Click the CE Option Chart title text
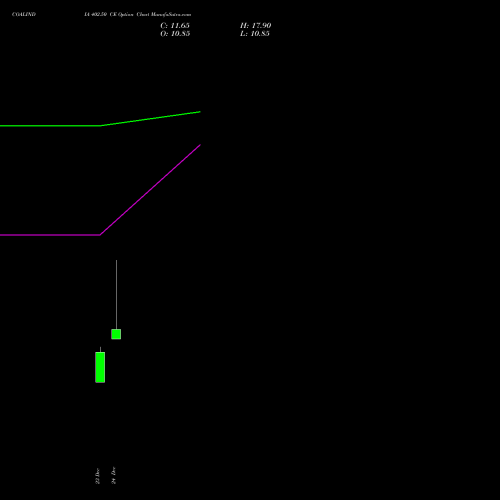Image resolution: width=500 pixels, height=500 pixels. (138, 14)
